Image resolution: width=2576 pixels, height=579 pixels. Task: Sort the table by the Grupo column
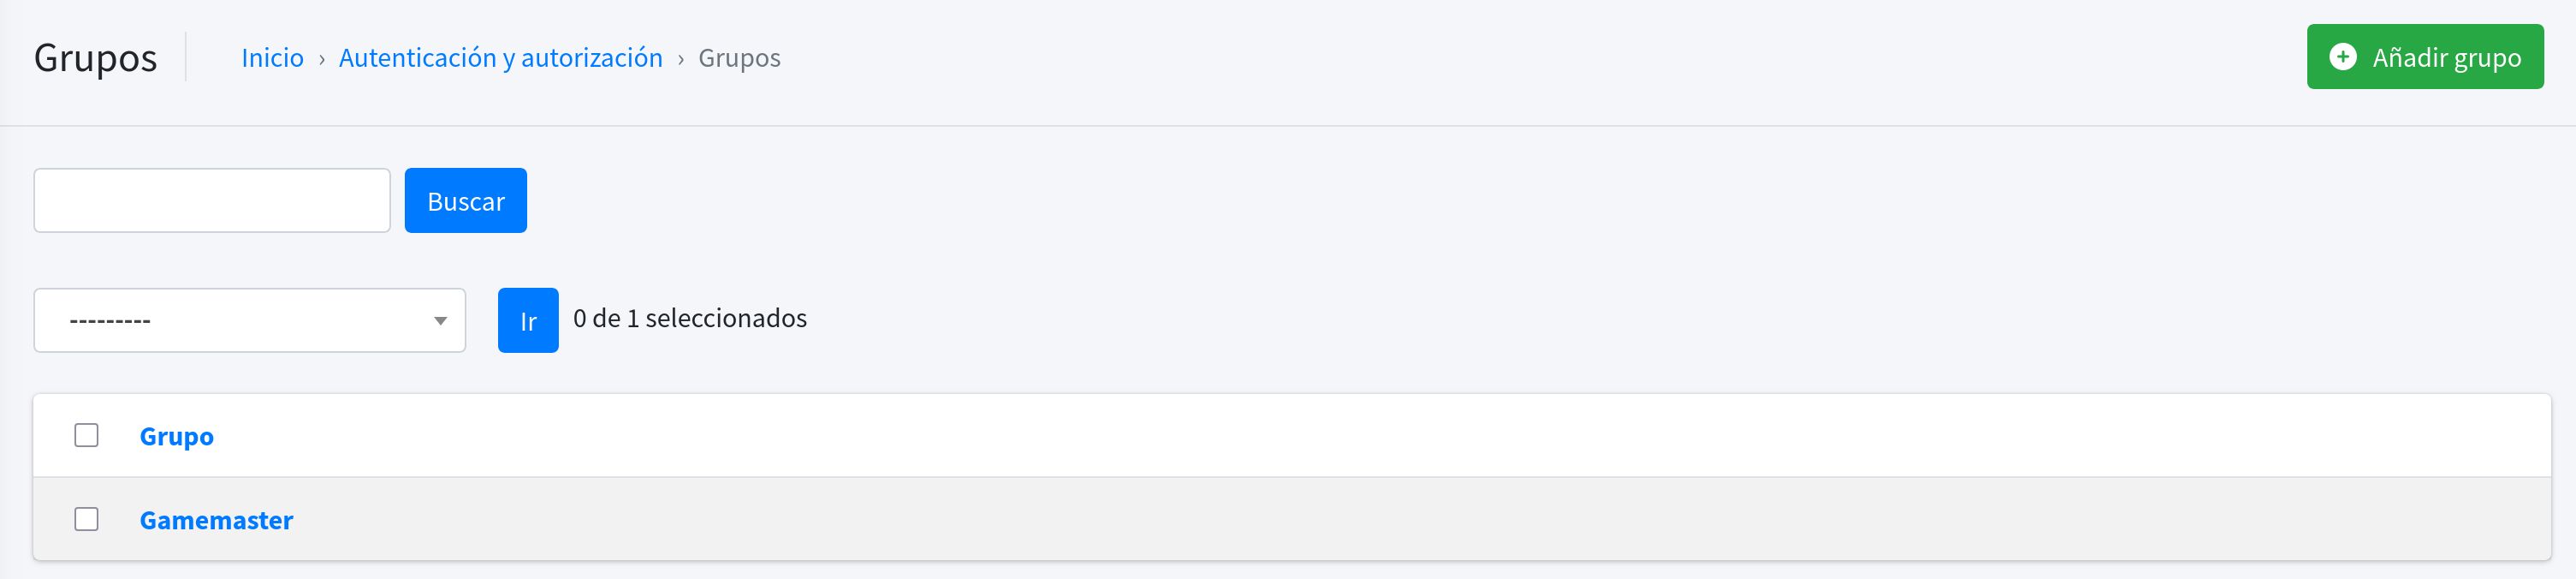[176, 435]
